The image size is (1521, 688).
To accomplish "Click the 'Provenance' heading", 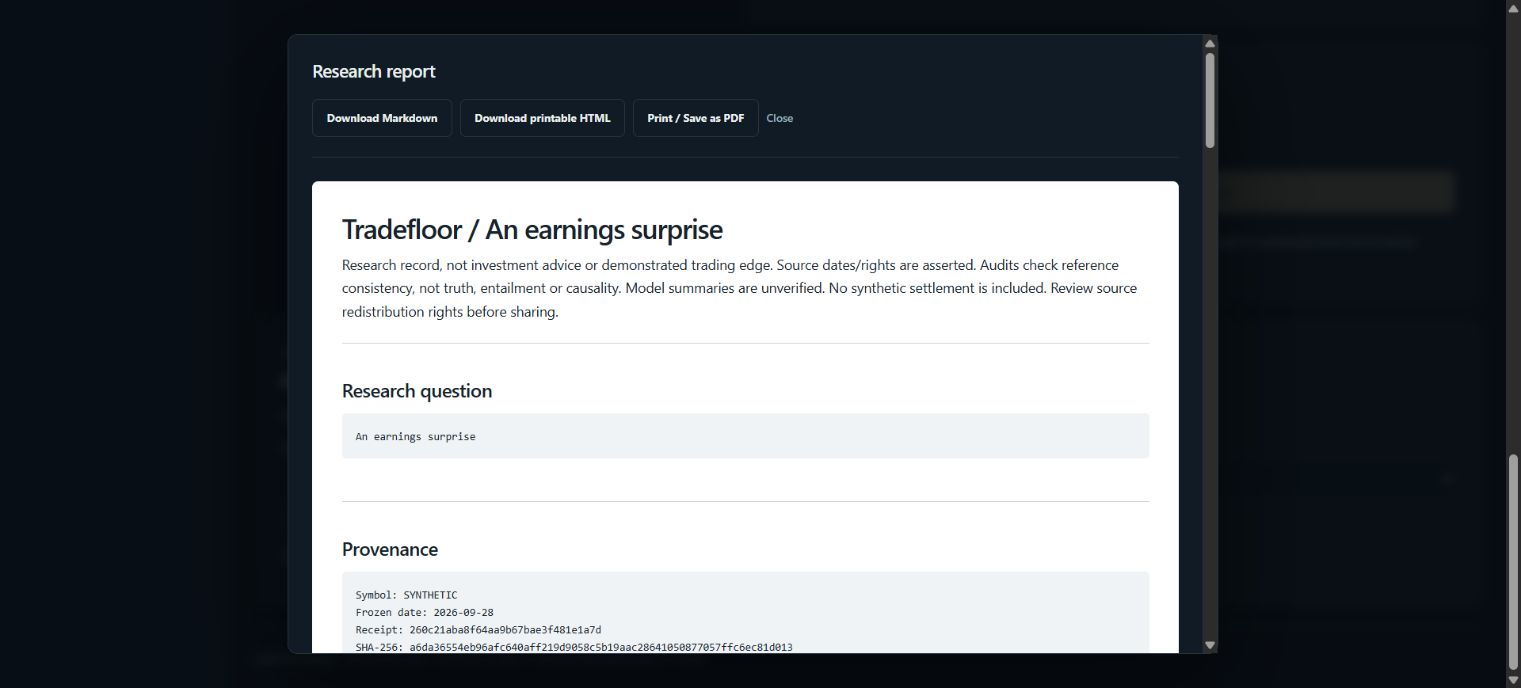I will click(x=390, y=549).
